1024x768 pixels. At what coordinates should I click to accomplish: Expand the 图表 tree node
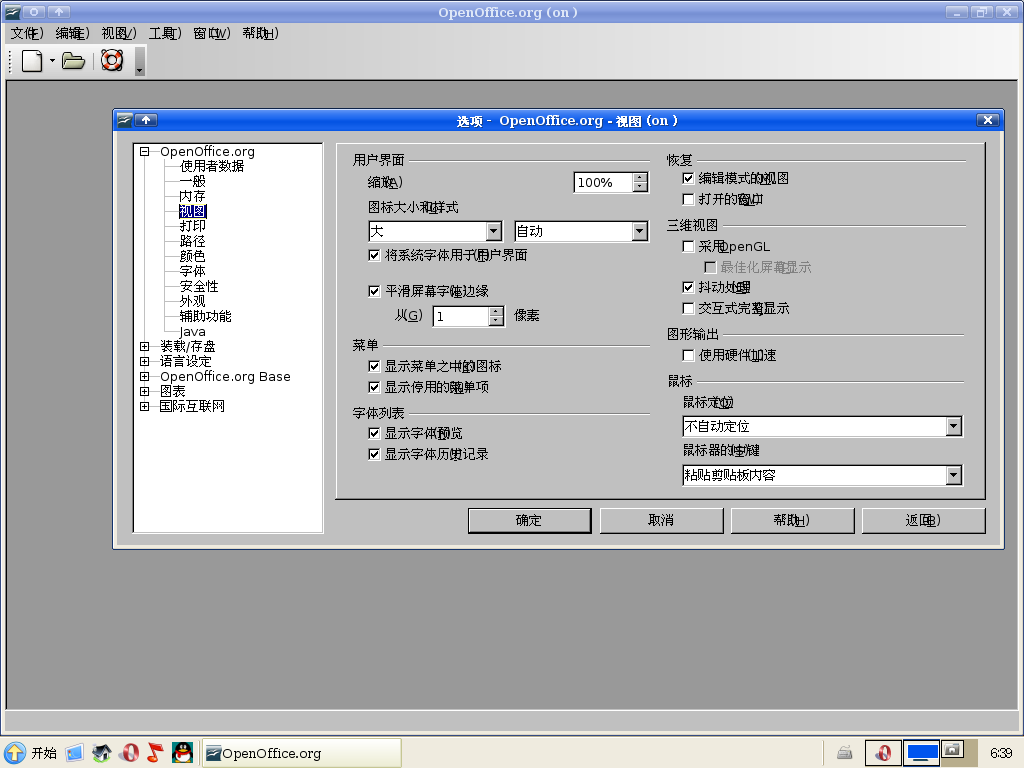tap(144, 391)
